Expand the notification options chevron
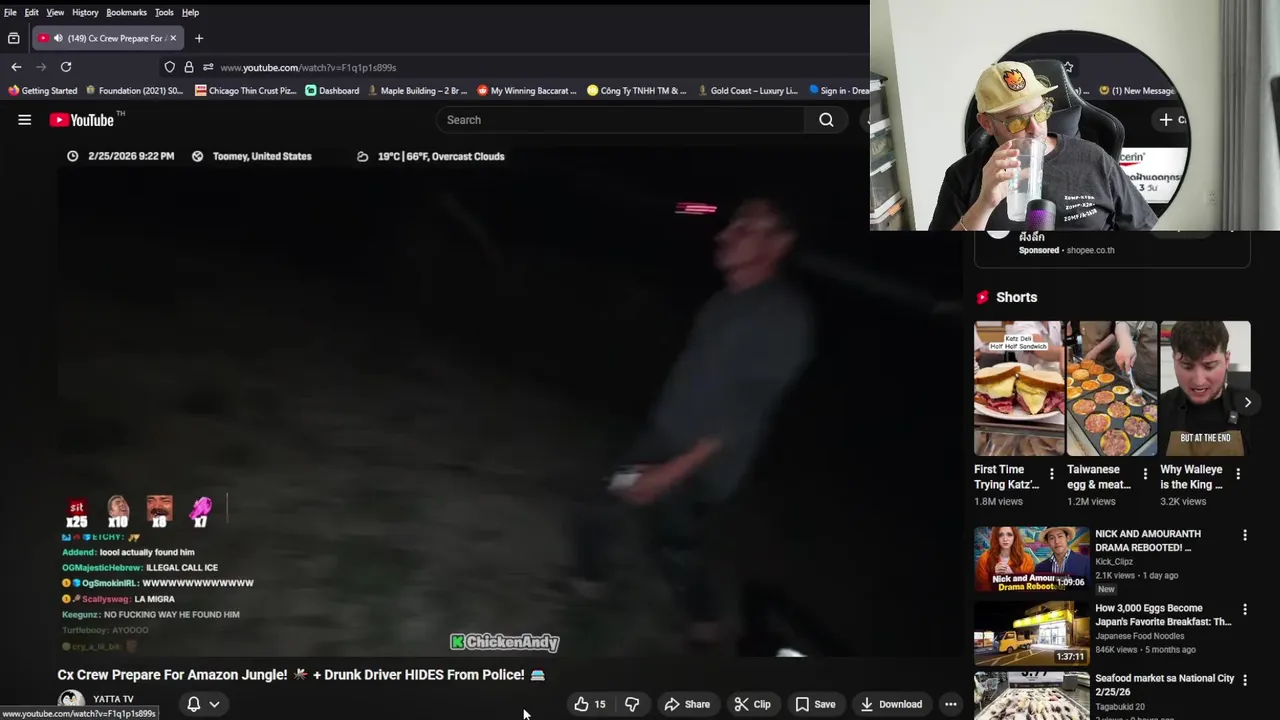 [x=214, y=704]
